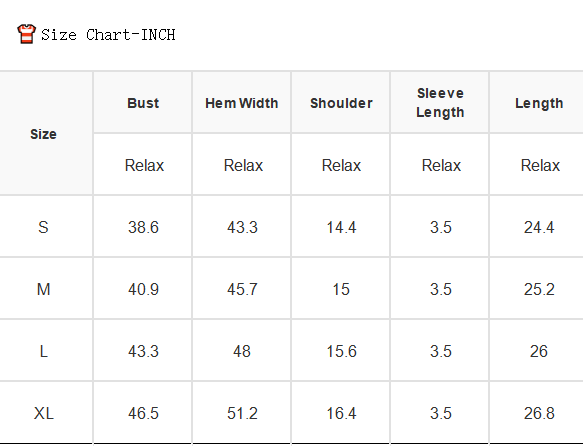Viewport: 583px width, 446px height.
Task: Click the Hem Width header cell
Action: 242,103
